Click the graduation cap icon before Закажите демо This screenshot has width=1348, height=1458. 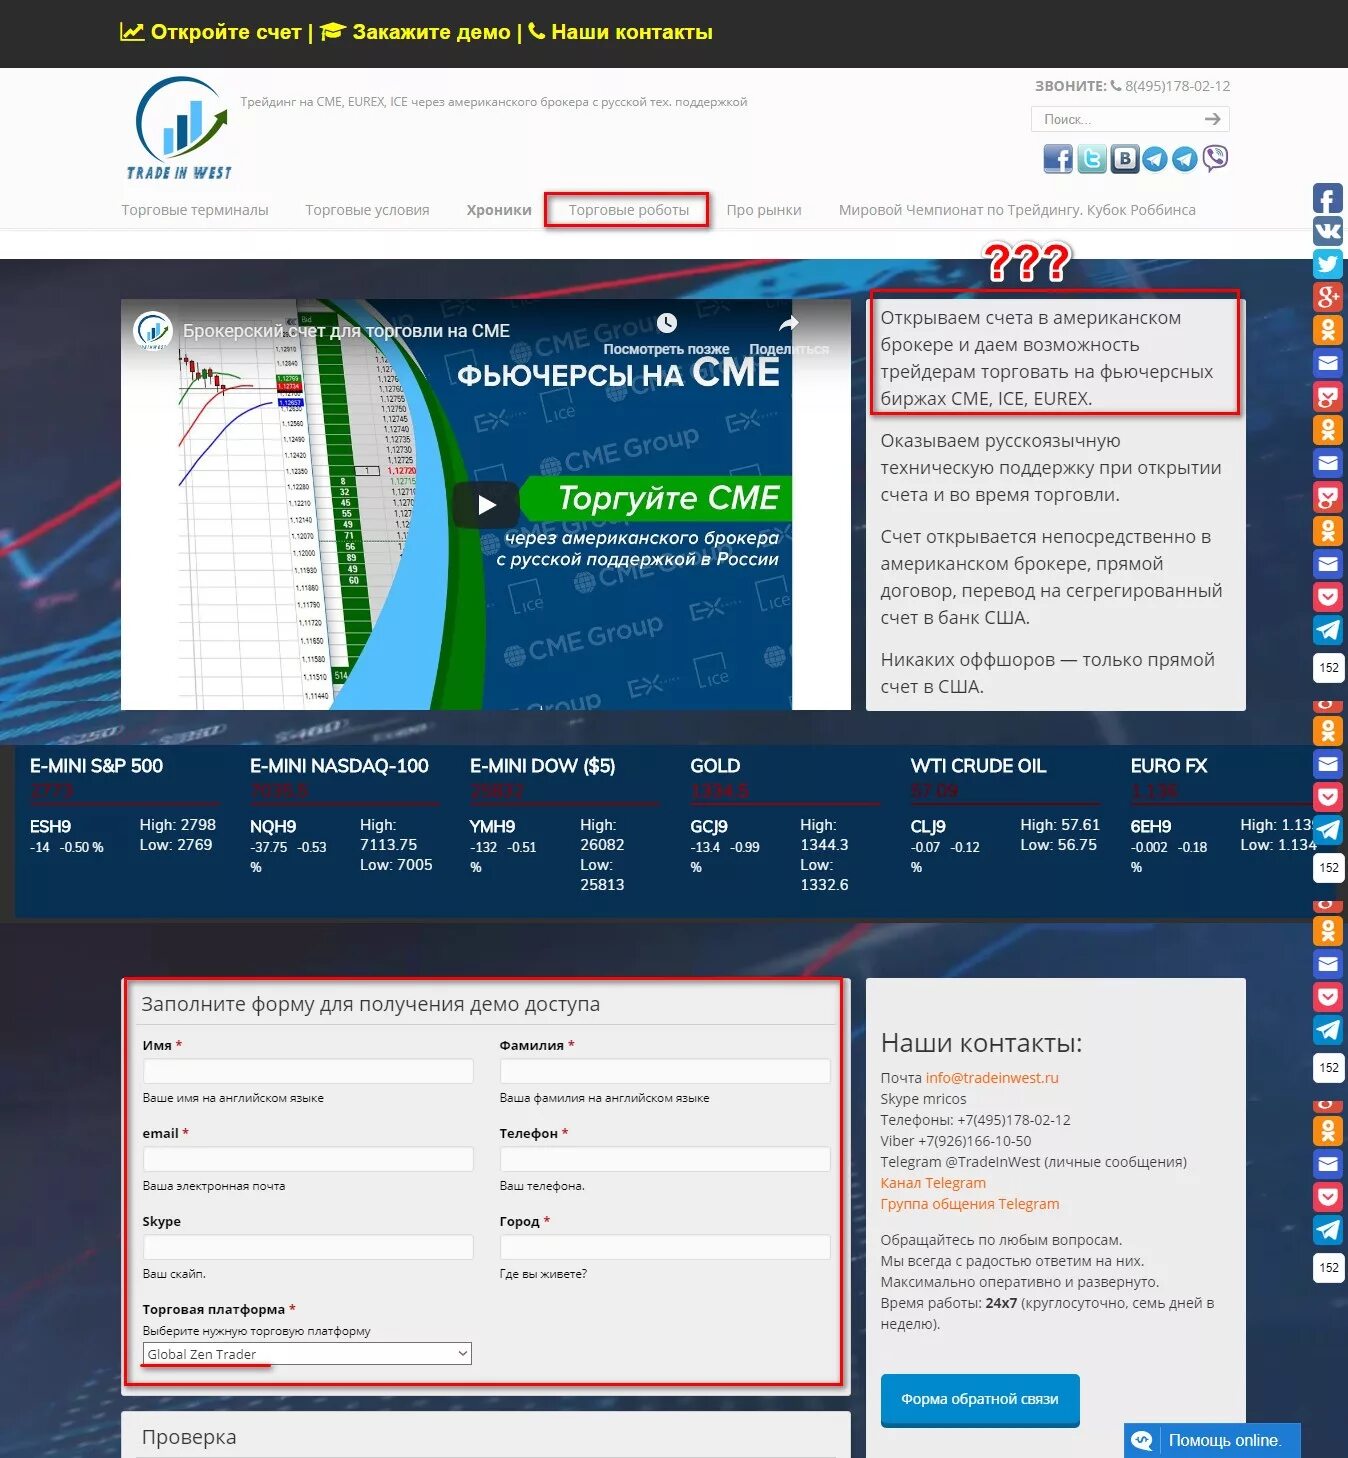click(333, 32)
